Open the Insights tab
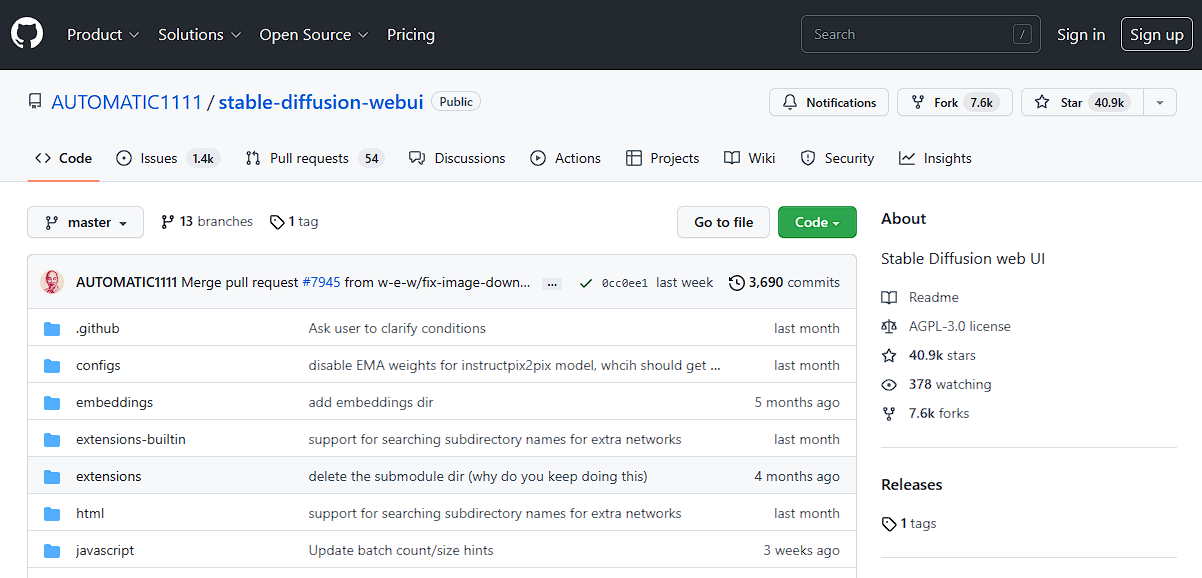 [935, 158]
